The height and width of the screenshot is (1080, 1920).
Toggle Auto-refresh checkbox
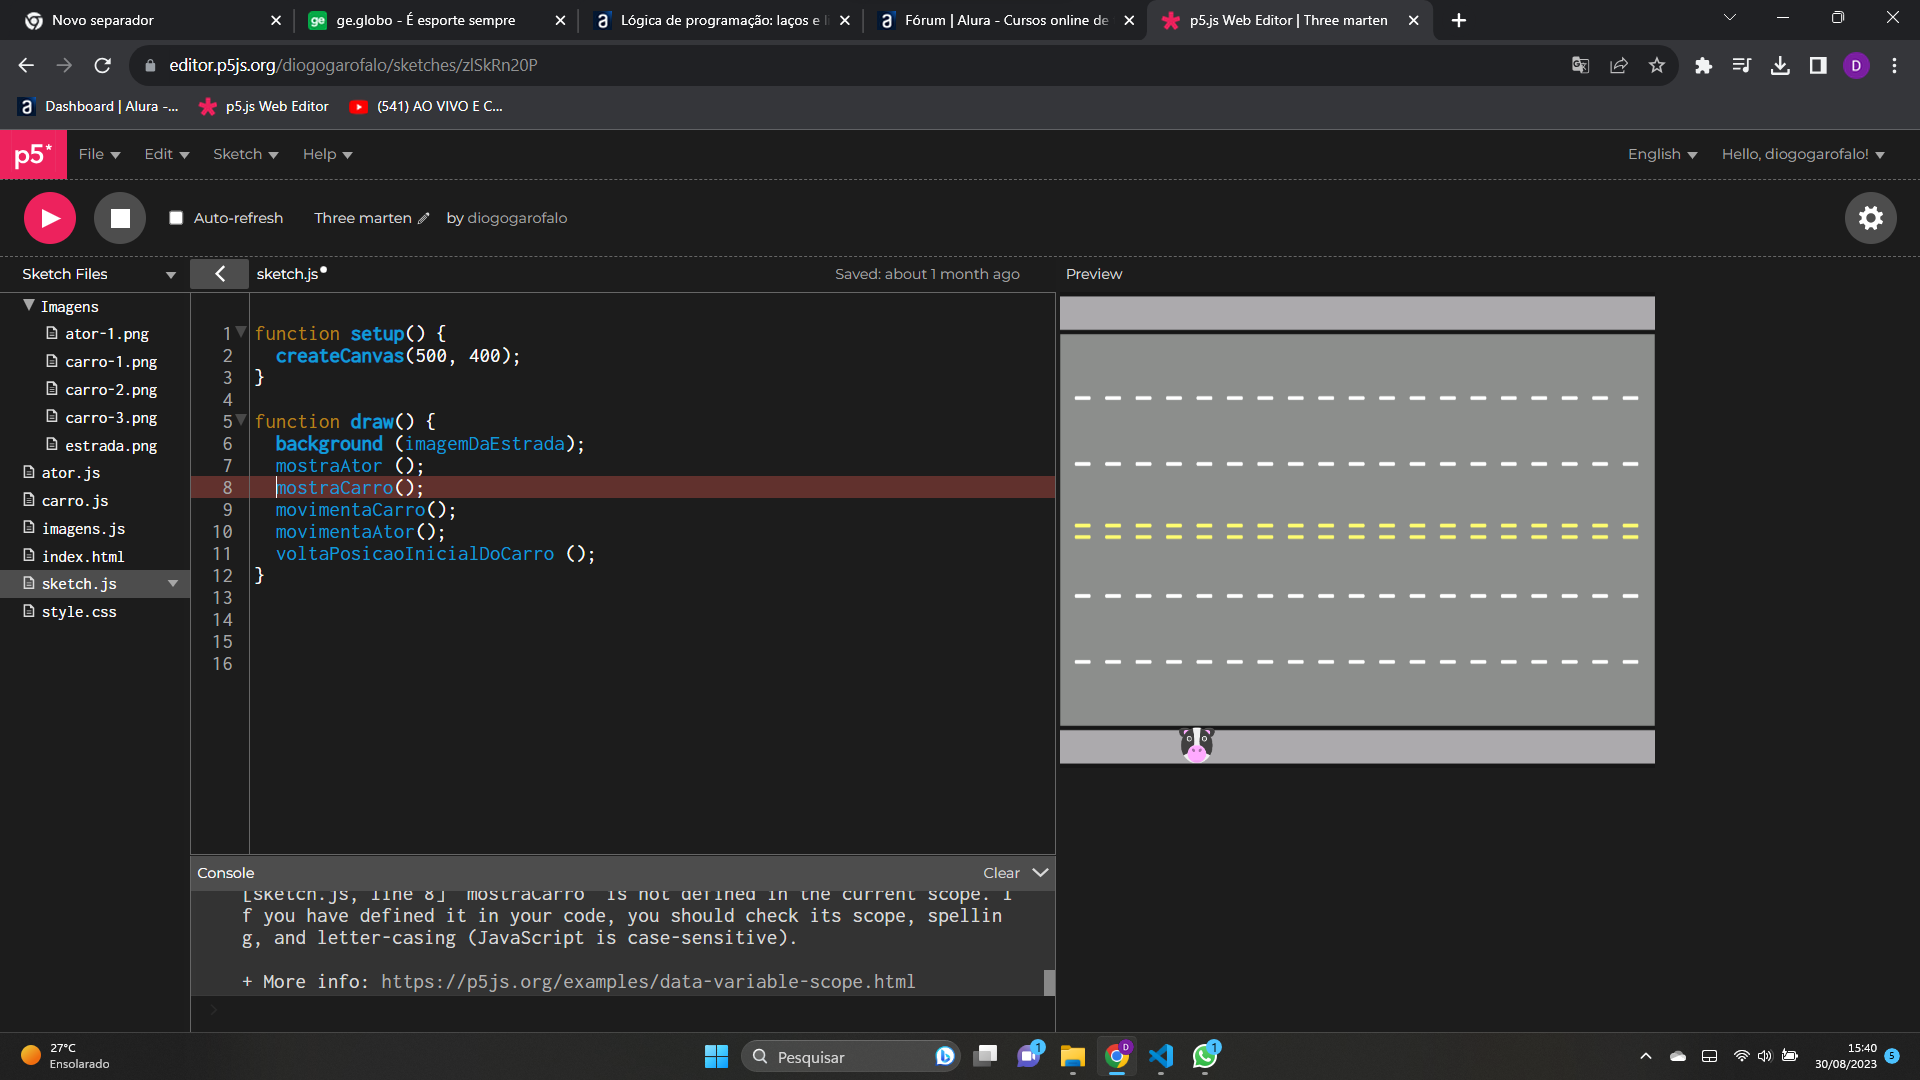175,218
